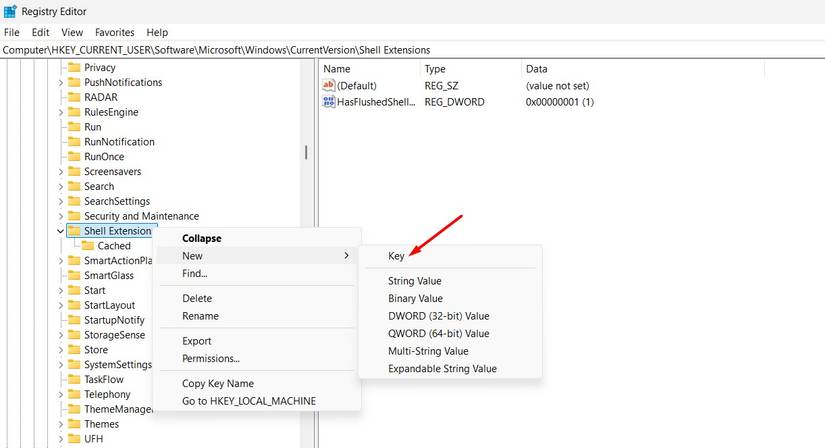This screenshot has height=448, width=825.
Task: Expand the PushNotifications key
Action: [x=61, y=83]
